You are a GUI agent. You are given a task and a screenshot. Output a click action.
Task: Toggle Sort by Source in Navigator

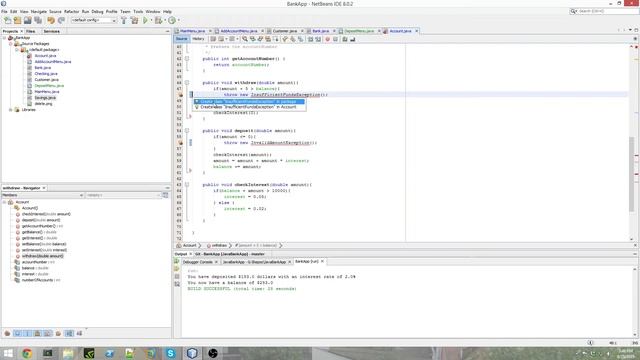coord(79,333)
